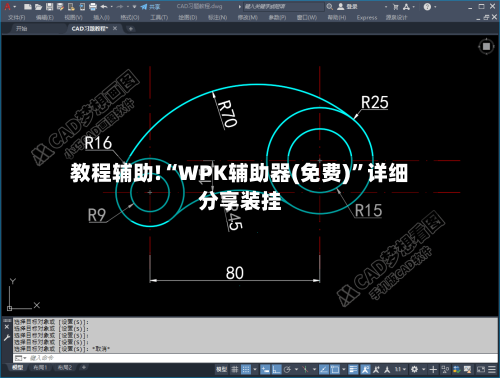The width and height of the screenshot is (500, 378).
Task: Click the search magnifier icon
Action: click(330, 7)
